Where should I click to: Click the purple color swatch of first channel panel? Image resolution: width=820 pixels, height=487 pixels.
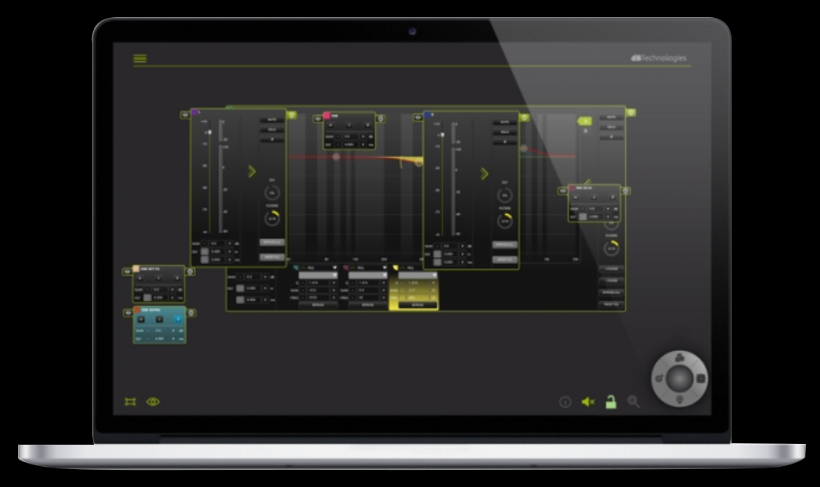coord(195,112)
